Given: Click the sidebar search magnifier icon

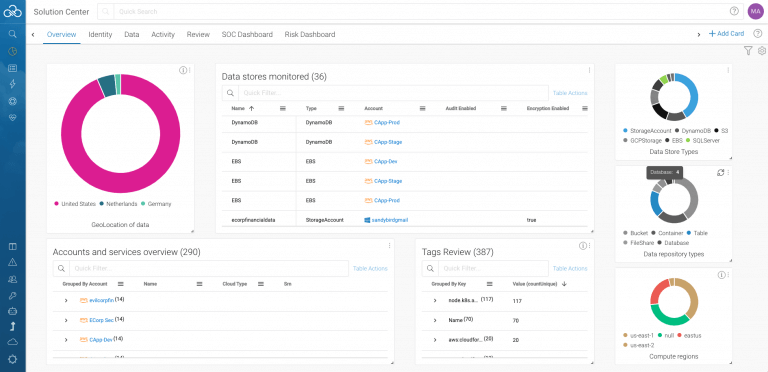Looking at the screenshot, I should coord(13,34).
